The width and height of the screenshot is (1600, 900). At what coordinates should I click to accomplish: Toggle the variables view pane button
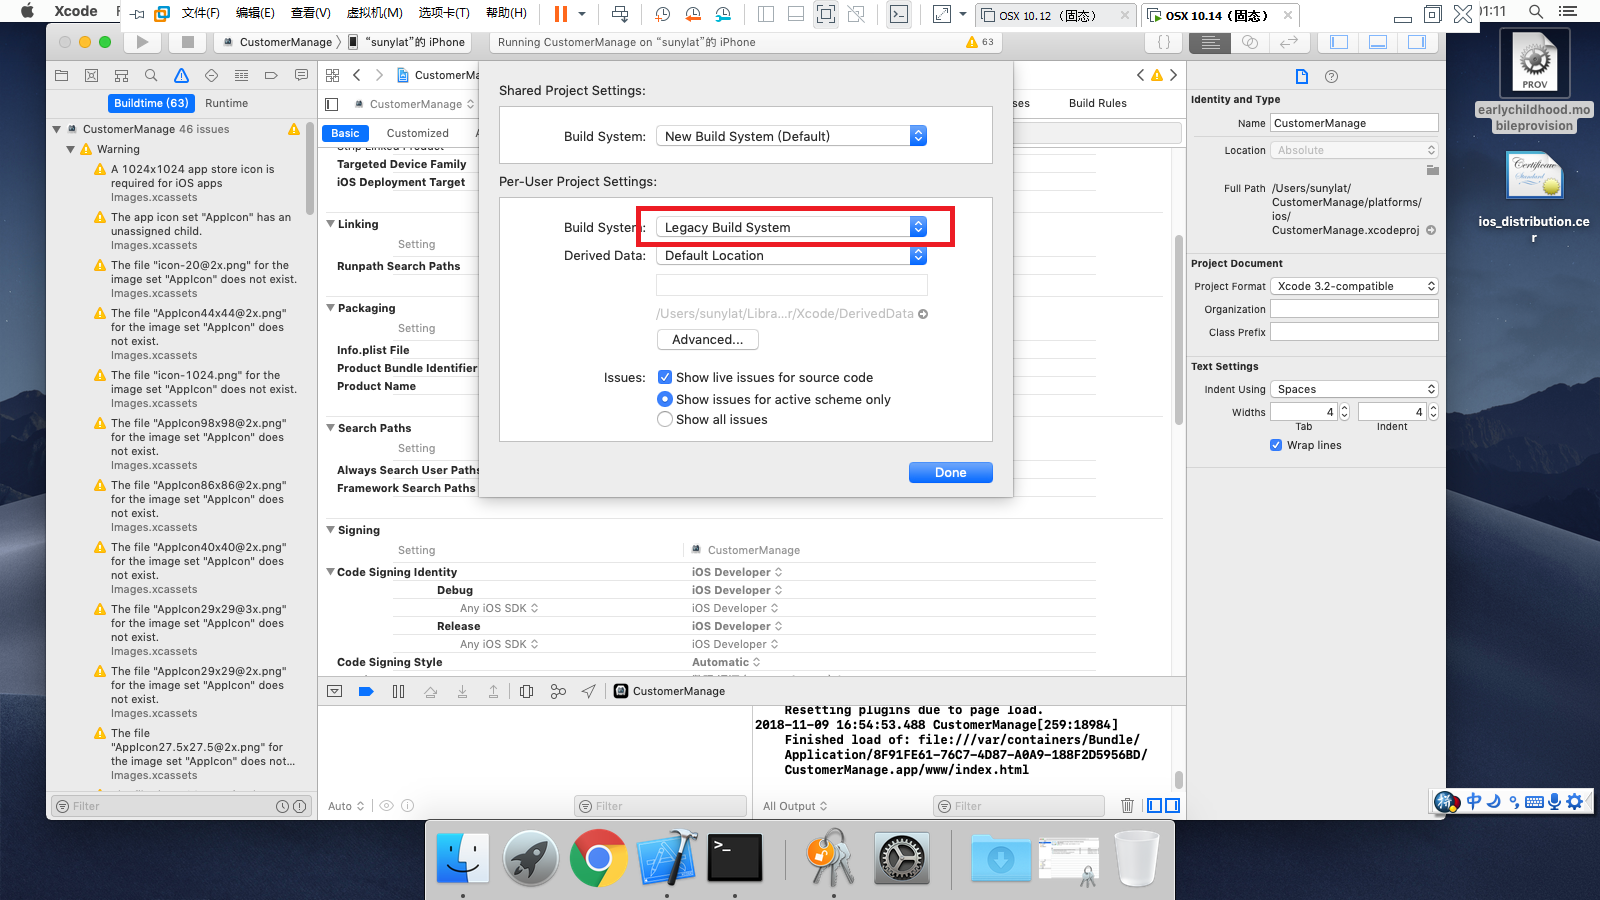click(1155, 806)
